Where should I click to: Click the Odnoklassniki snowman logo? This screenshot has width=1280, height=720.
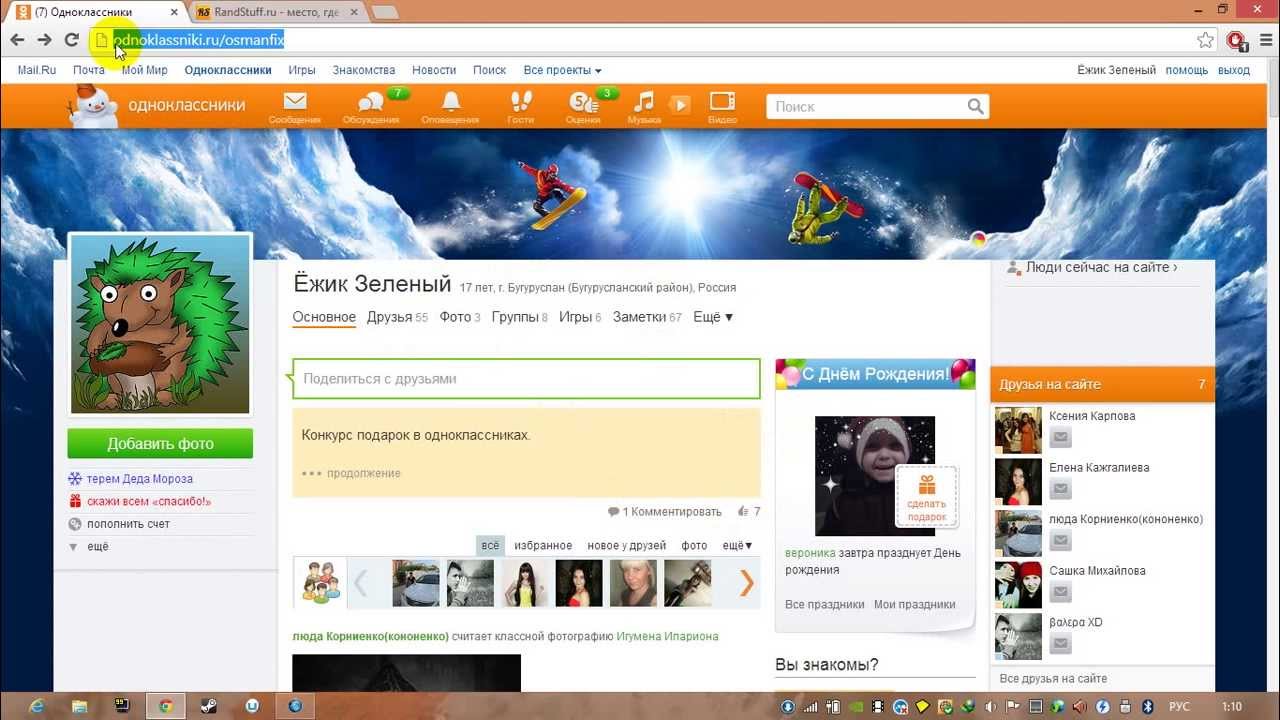tap(93, 106)
